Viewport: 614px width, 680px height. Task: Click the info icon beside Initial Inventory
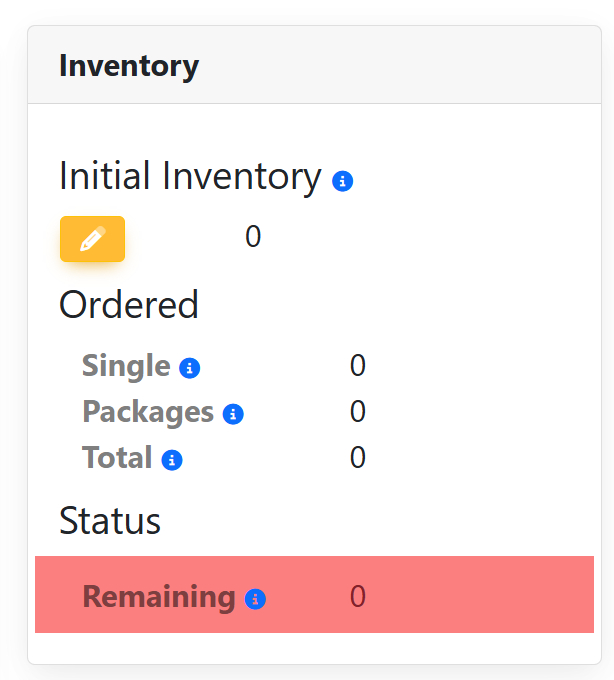342,181
